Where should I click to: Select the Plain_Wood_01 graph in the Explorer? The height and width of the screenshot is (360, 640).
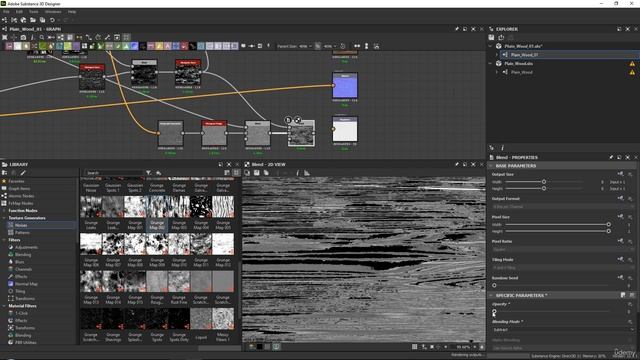click(524, 55)
